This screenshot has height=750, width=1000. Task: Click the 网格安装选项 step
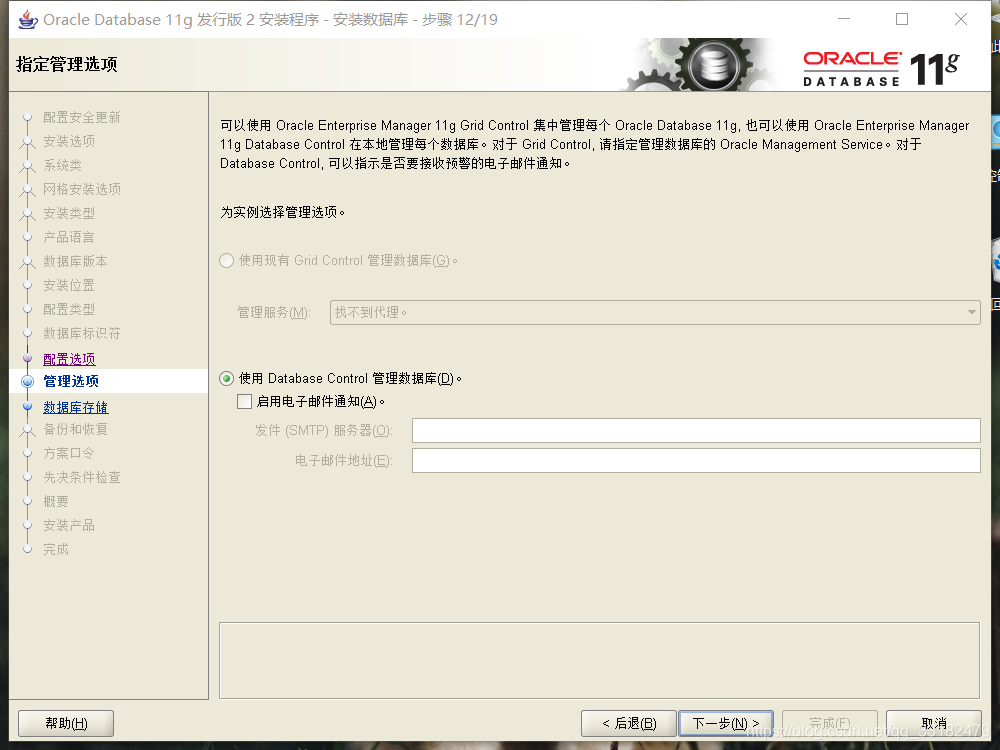pyautogui.click(x=82, y=189)
